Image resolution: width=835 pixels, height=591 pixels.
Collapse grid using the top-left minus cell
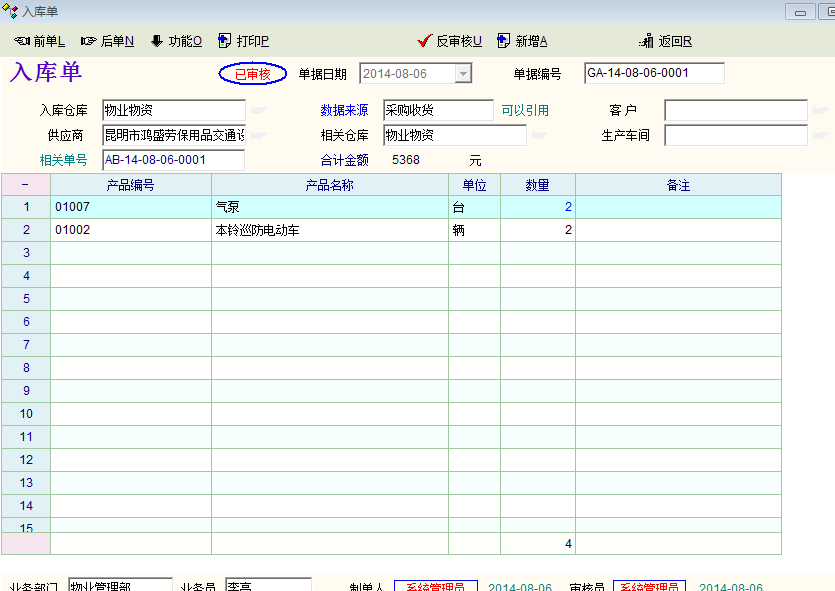point(25,185)
